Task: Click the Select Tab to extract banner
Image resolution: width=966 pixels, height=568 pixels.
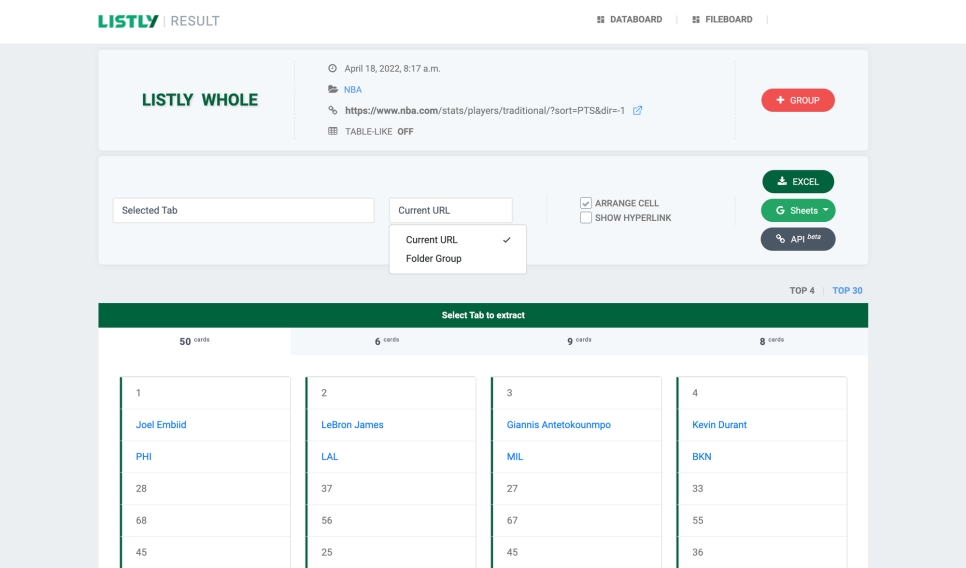Action: coord(483,315)
